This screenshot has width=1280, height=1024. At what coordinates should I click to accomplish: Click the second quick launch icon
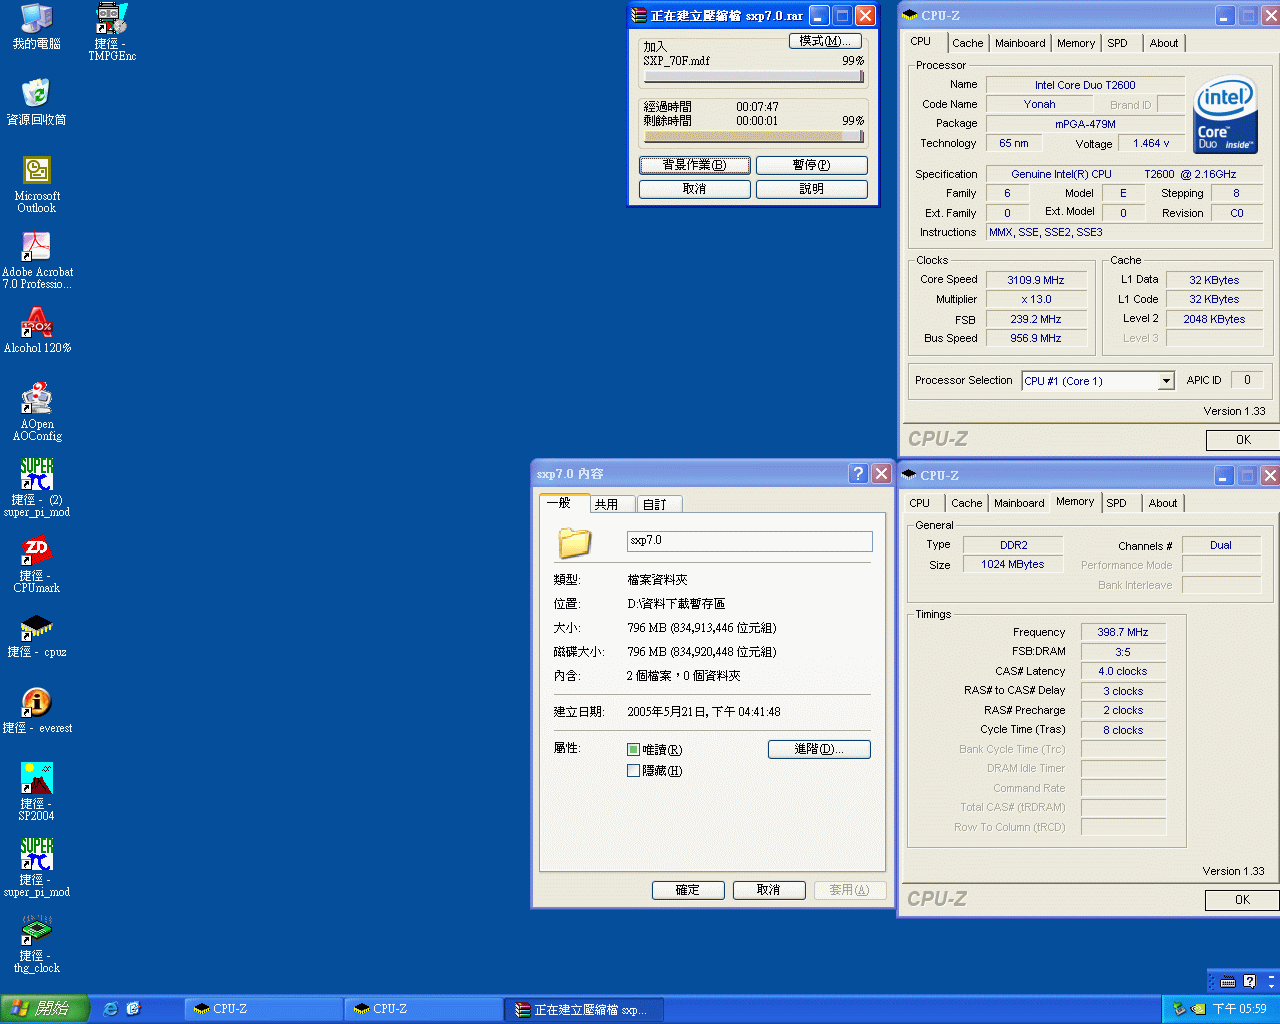(x=133, y=1009)
